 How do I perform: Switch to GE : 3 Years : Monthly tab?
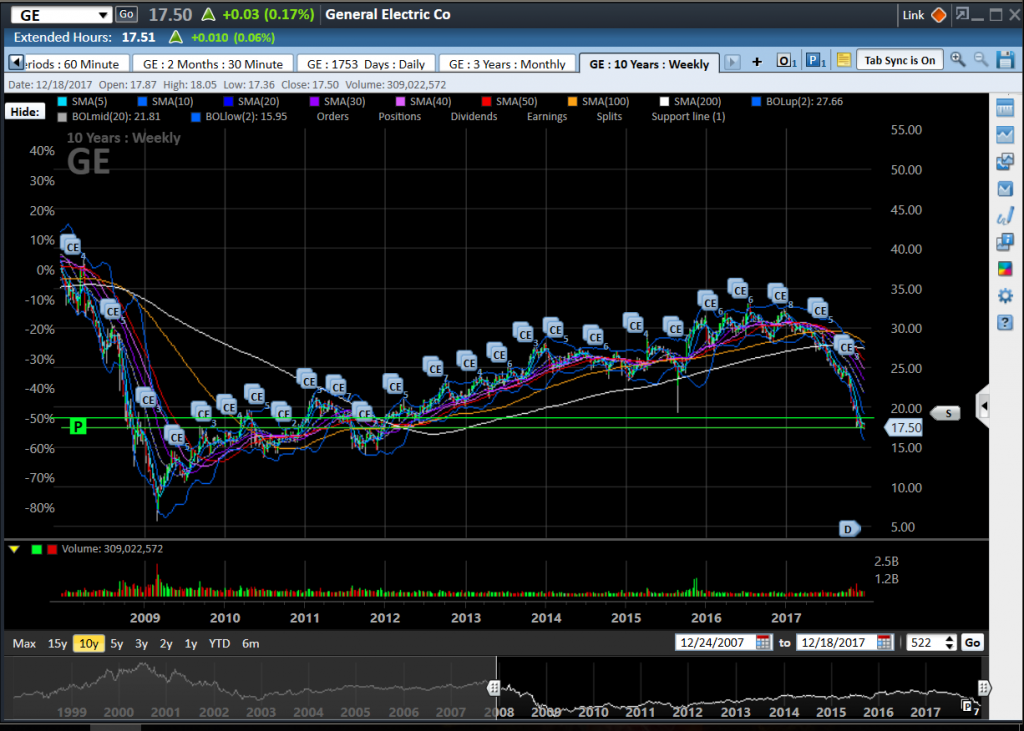(x=507, y=64)
